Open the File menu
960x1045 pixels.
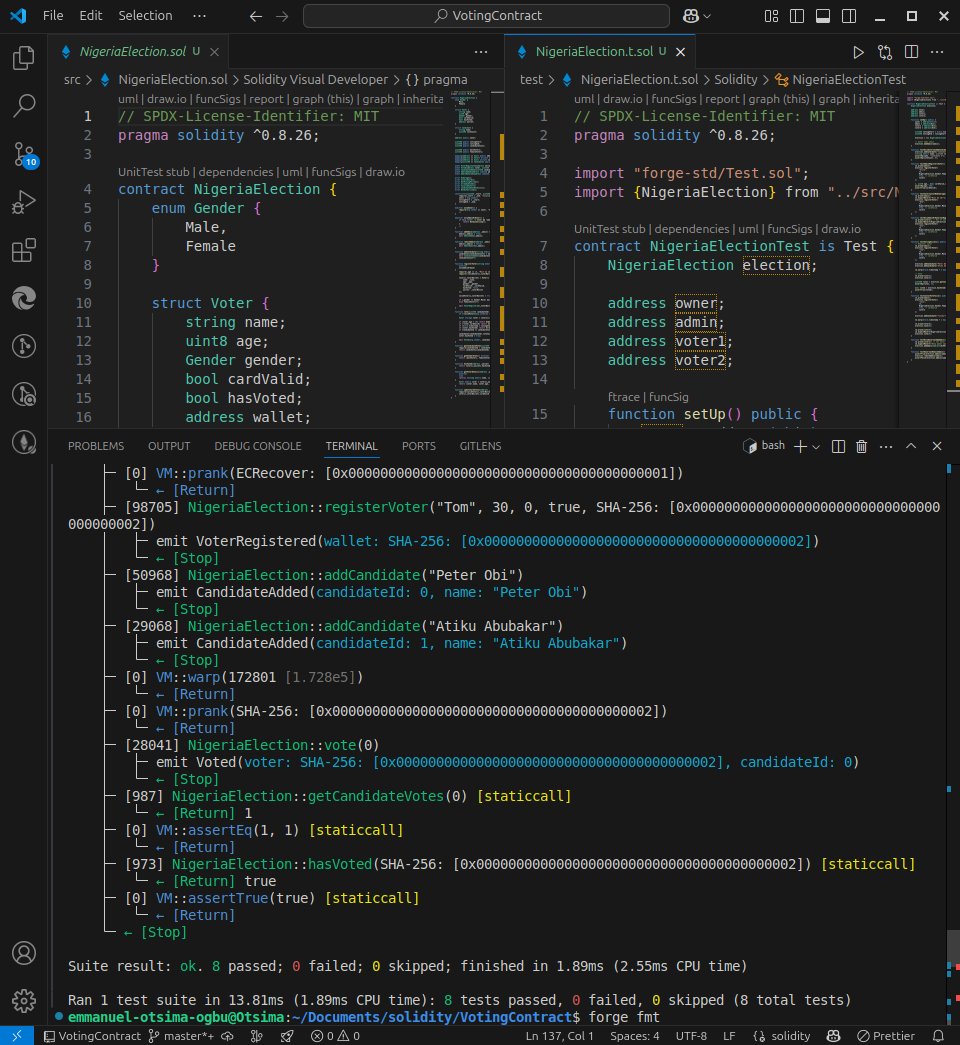click(x=53, y=15)
